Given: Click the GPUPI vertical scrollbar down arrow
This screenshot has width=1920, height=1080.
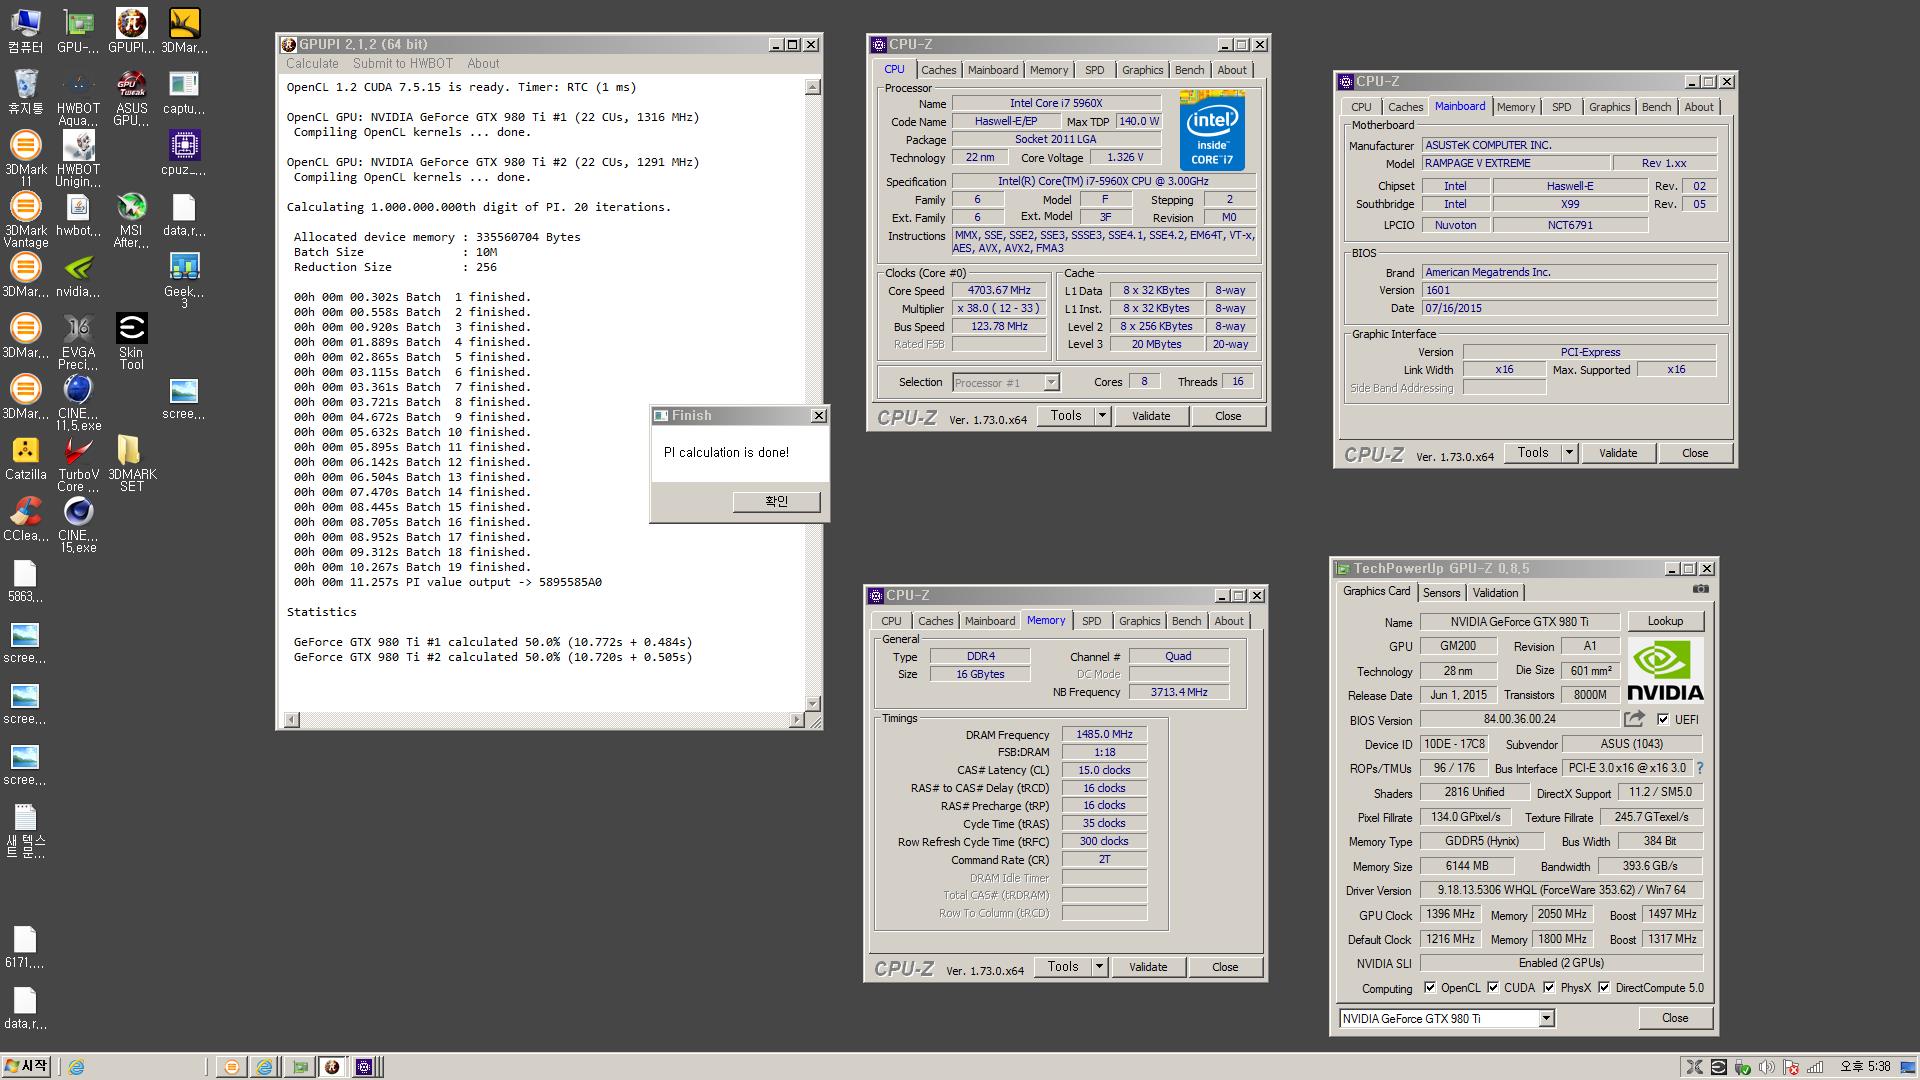Looking at the screenshot, I should pos(812,703).
